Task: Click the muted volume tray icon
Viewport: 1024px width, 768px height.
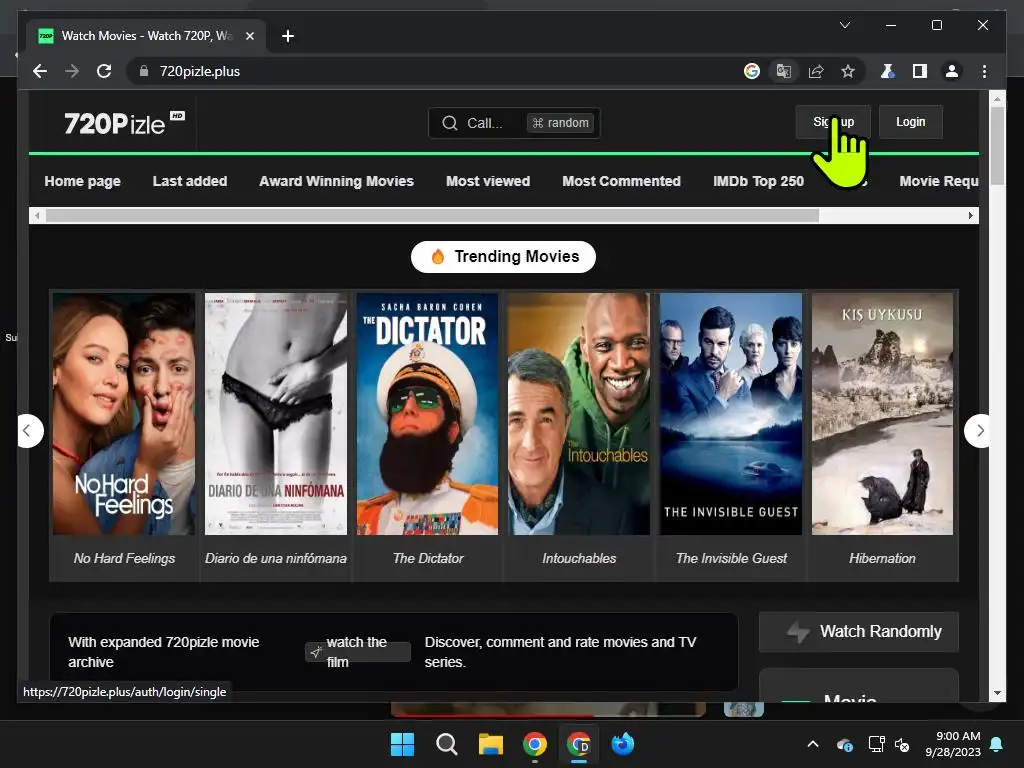Action: pyautogui.click(x=903, y=744)
